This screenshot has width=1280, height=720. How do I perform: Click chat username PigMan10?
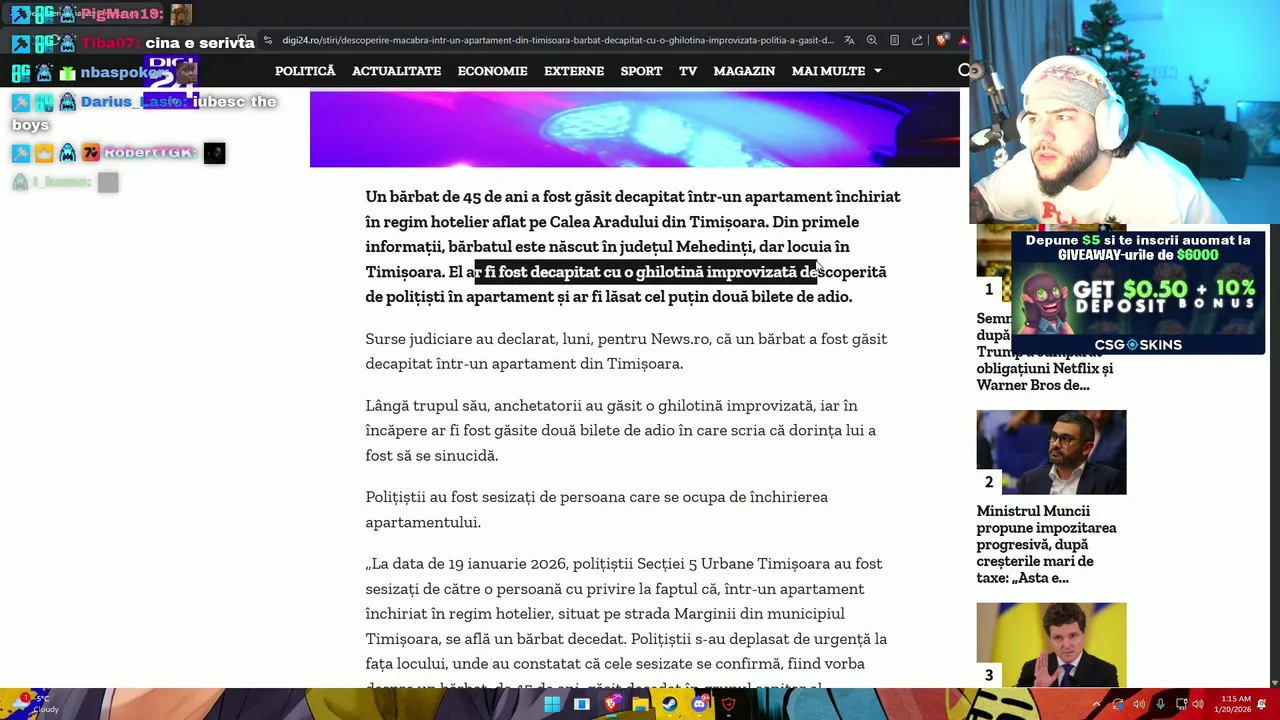[121, 14]
